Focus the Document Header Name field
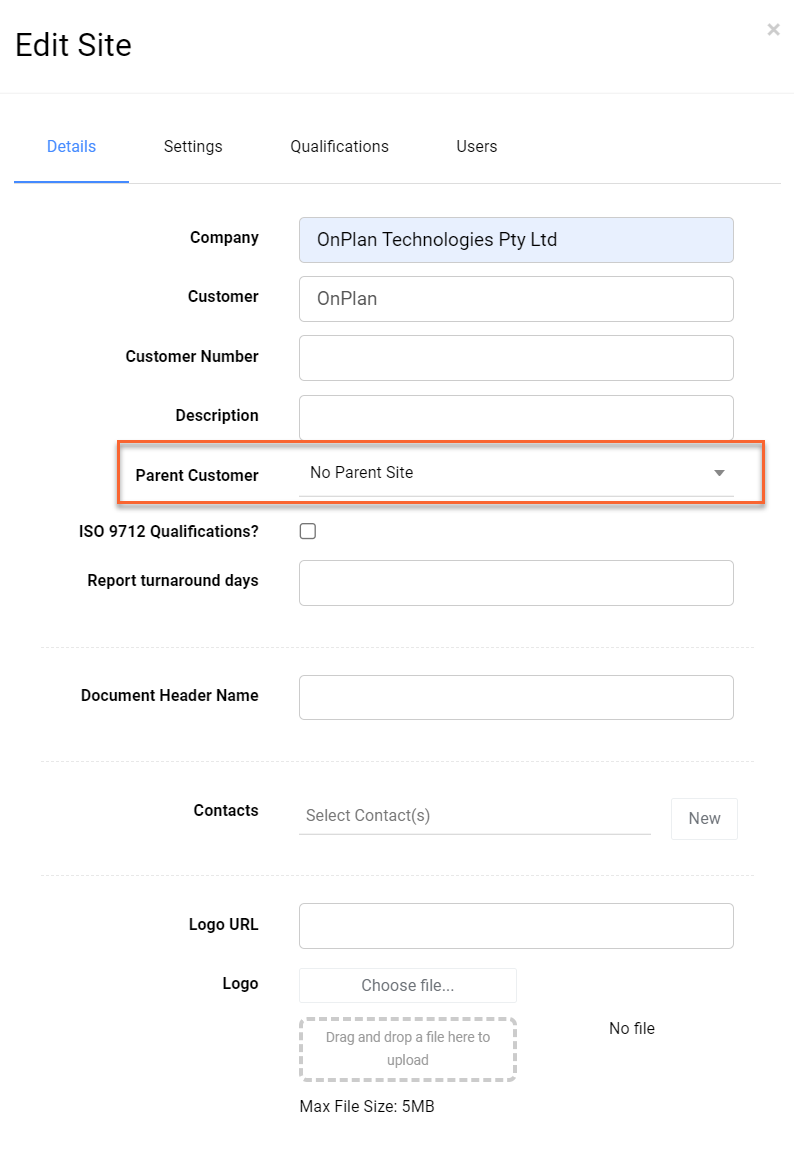This screenshot has width=794, height=1166. point(516,698)
